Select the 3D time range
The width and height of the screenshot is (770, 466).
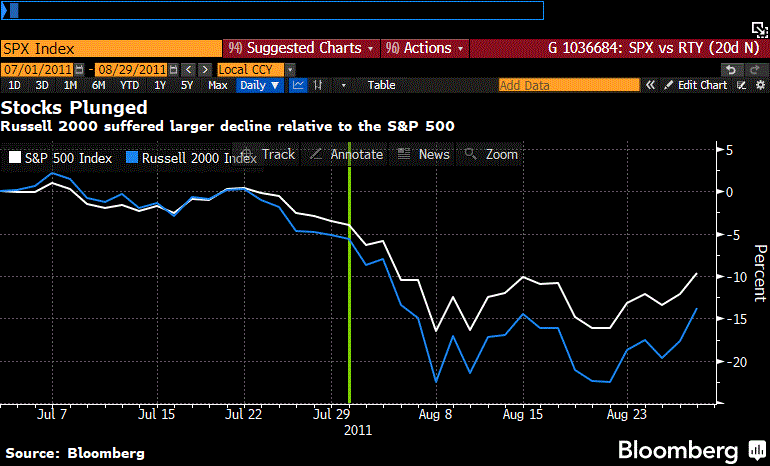point(42,85)
